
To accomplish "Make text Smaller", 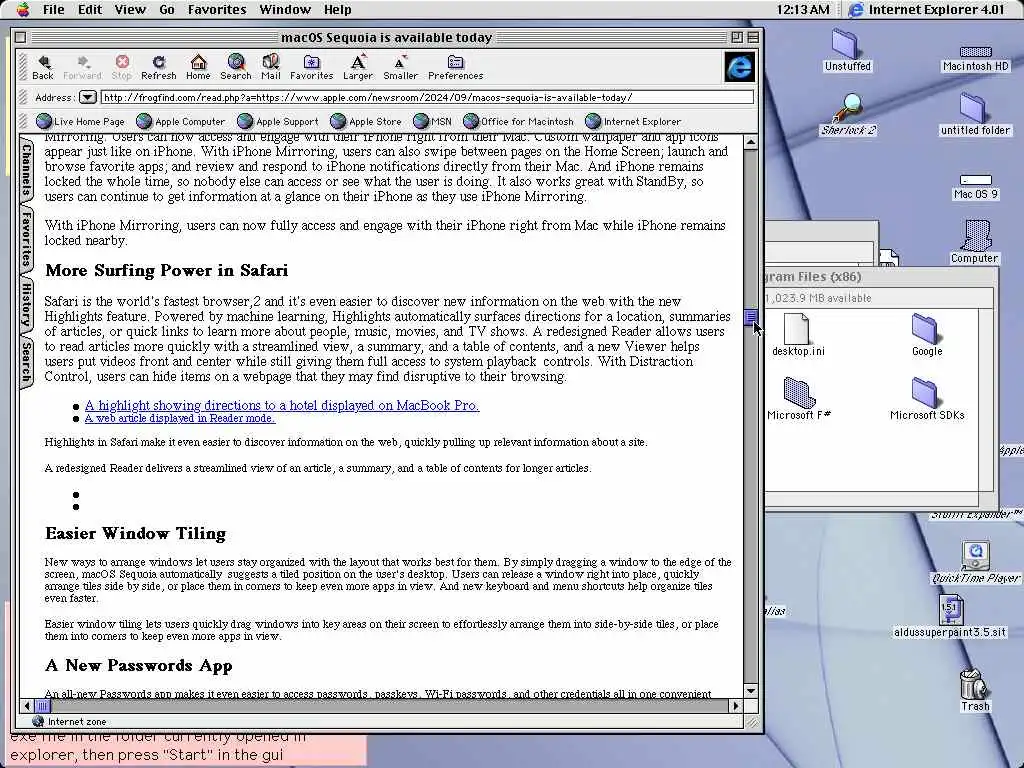I will click(400, 67).
